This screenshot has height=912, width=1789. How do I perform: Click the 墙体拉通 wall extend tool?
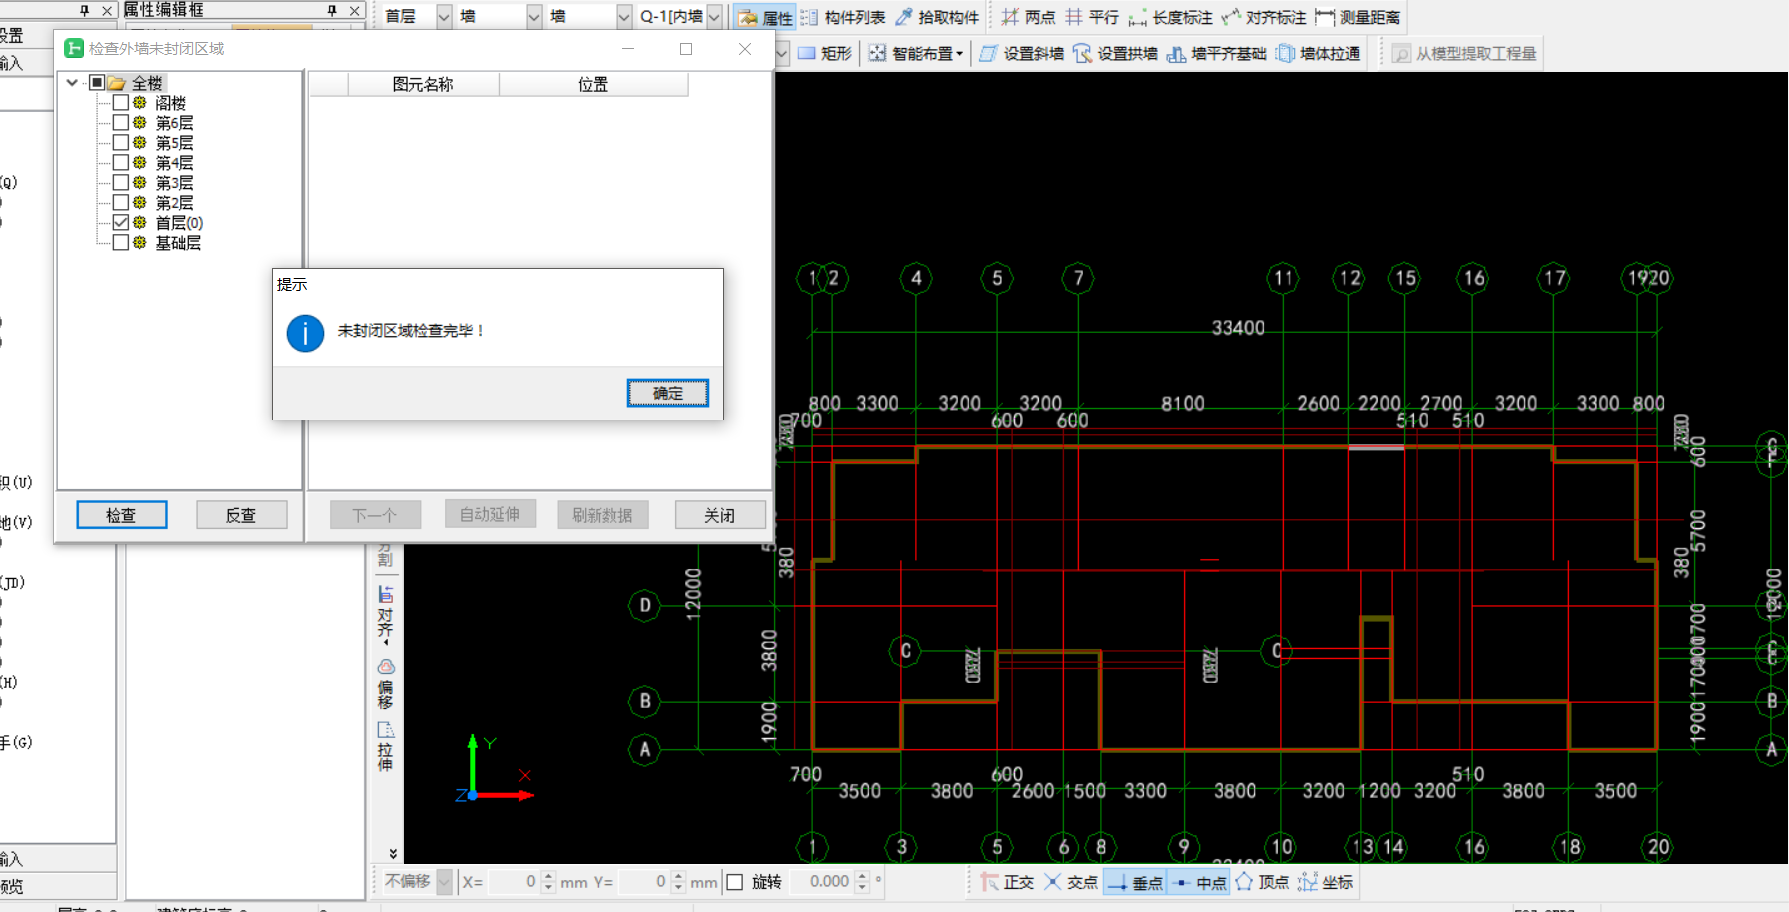[1318, 53]
